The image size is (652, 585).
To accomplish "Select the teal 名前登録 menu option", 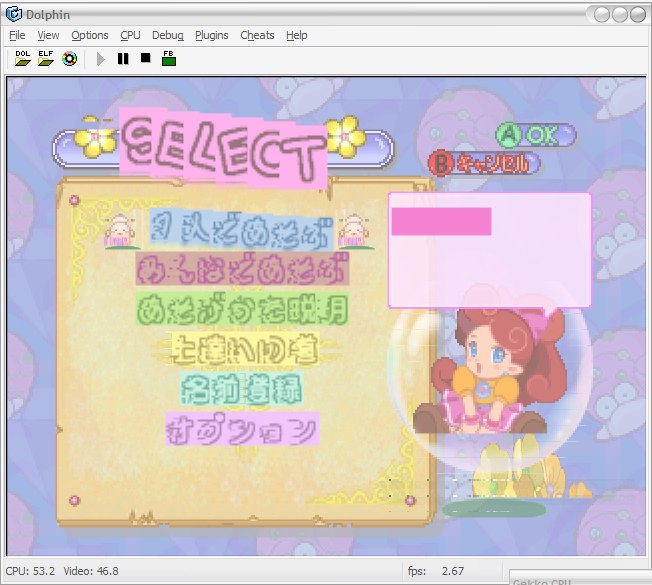I will point(242,389).
